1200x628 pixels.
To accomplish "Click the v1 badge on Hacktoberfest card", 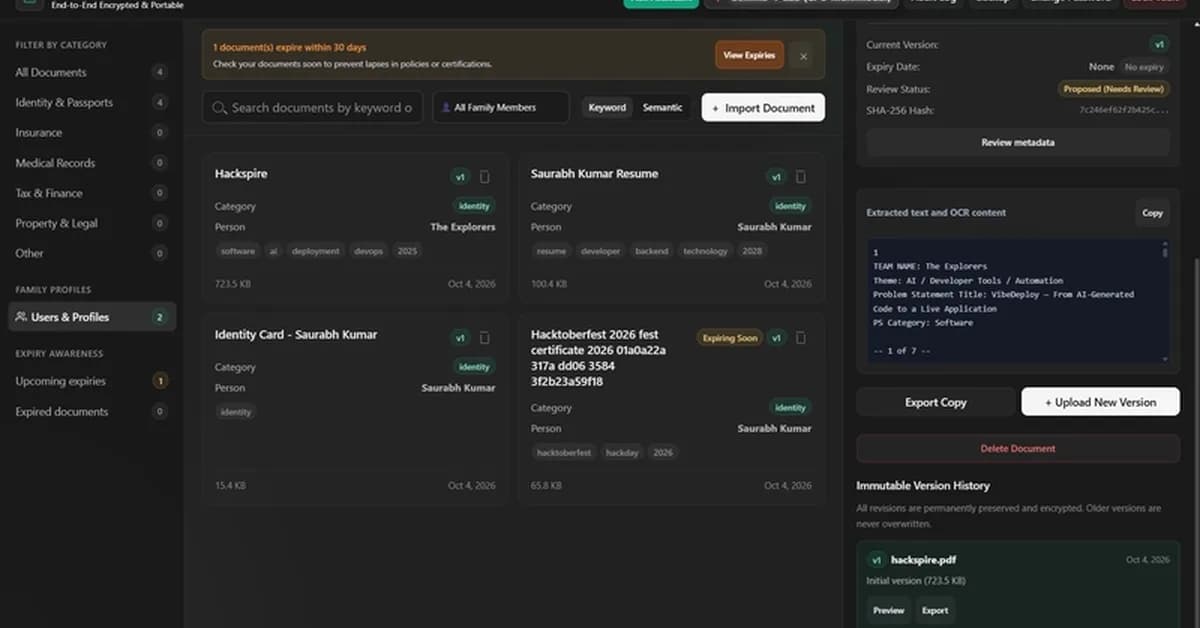I will click(776, 338).
